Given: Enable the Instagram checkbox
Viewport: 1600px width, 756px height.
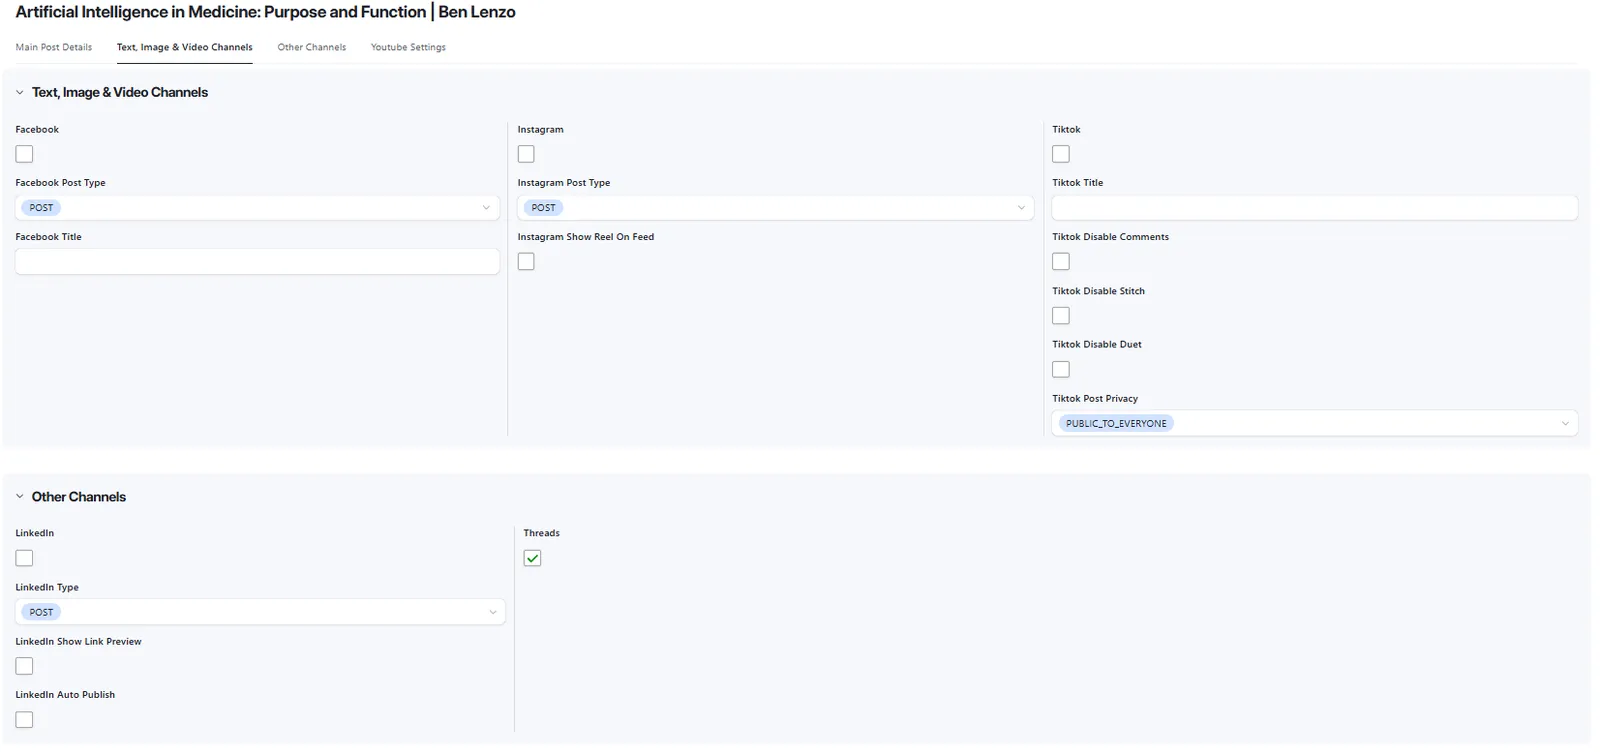Looking at the screenshot, I should pos(526,154).
